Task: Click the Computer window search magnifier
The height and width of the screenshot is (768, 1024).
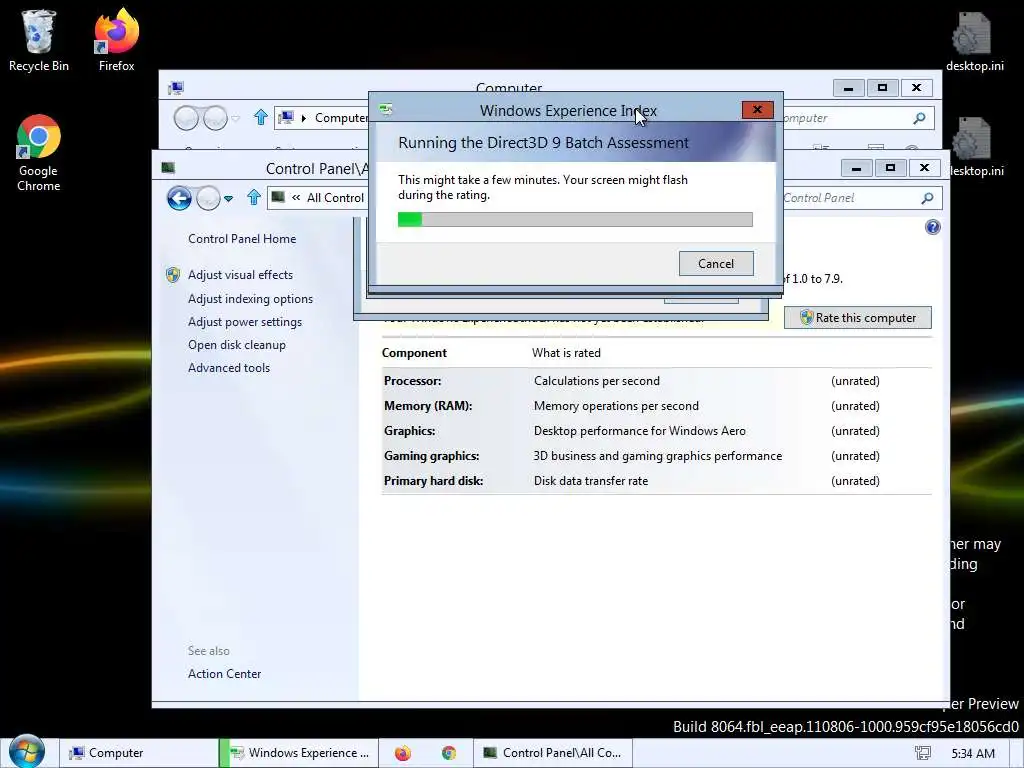Action: (919, 118)
